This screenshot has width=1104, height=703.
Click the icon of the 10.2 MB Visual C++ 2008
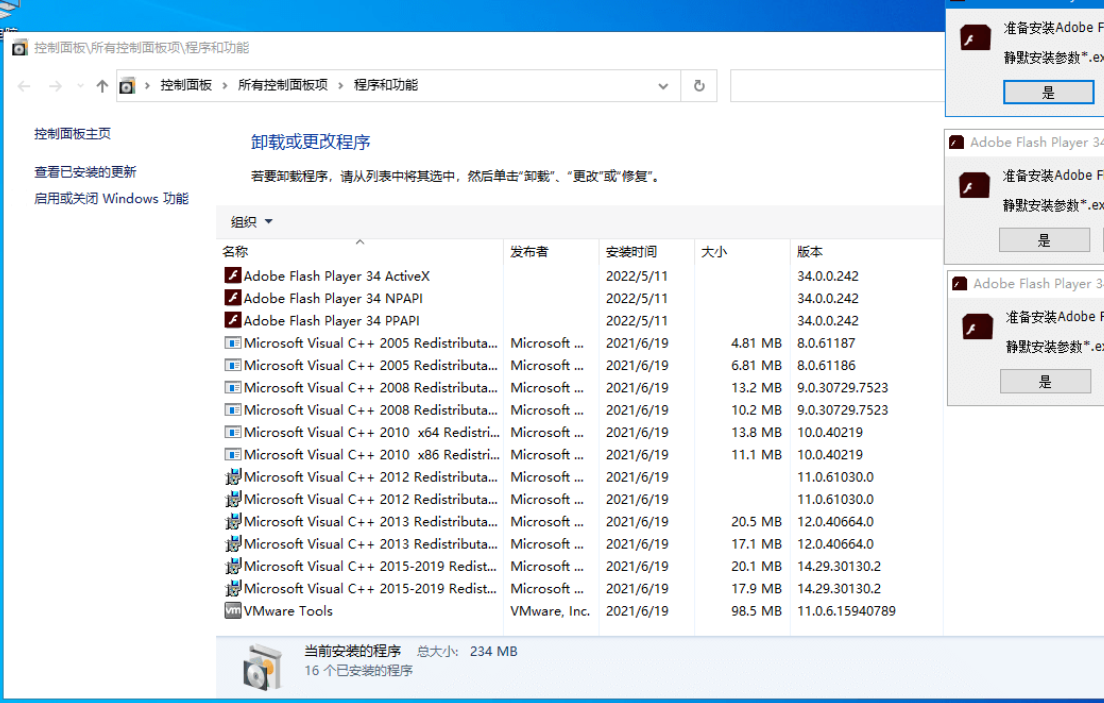click(232, 410)
